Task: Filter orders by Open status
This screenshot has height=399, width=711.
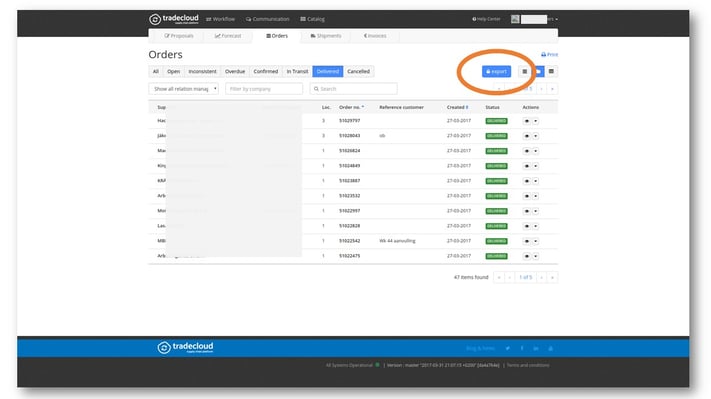Action: pos(173,71)
